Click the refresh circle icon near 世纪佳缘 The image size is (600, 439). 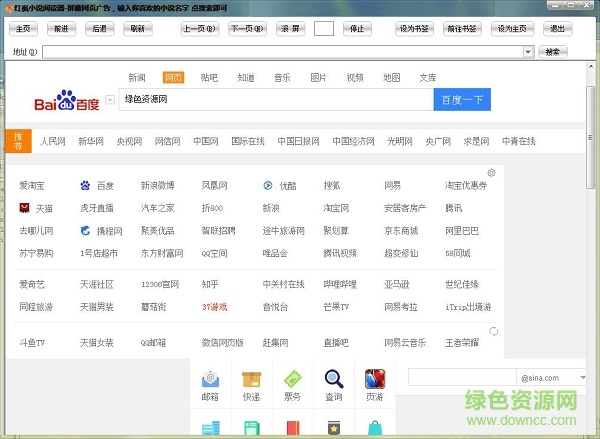(x=494, y=330)
